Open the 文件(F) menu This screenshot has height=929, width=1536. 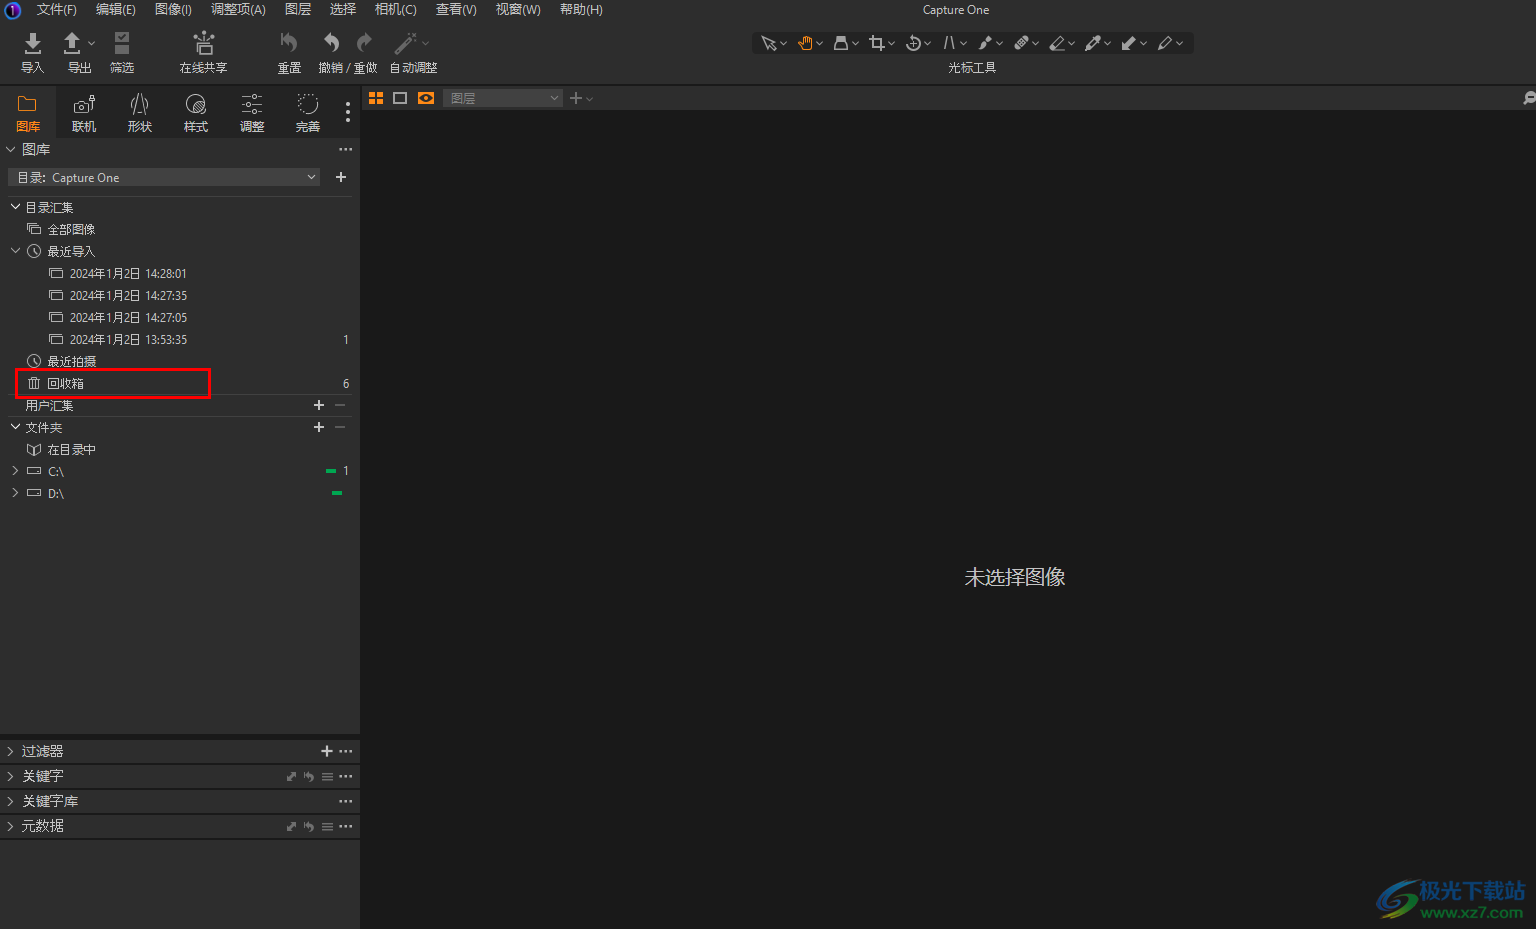pos(56,10)
